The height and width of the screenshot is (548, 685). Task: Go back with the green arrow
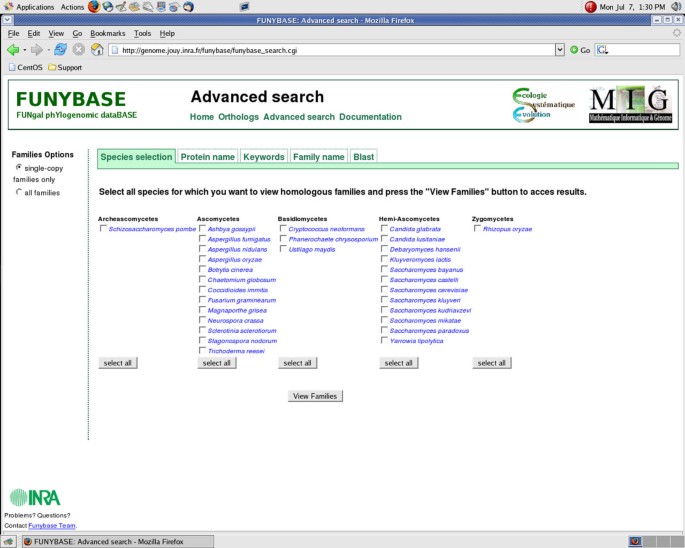point(13,50)
